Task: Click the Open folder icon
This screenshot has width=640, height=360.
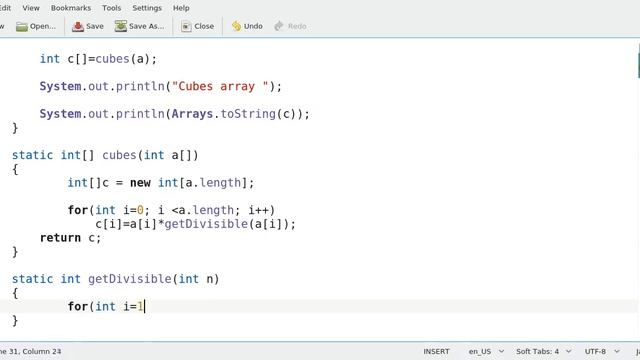Action: [22, 27]
